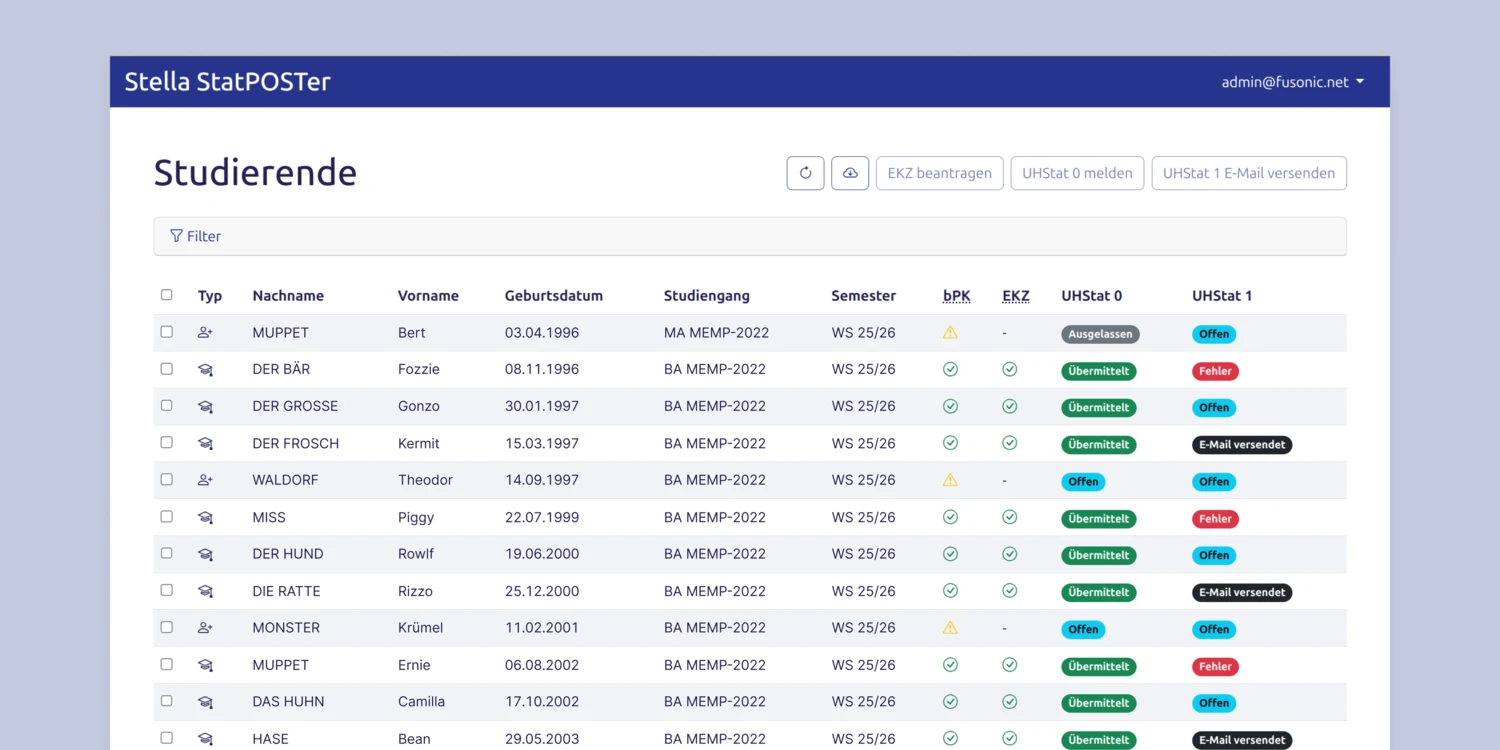Check the MISS Piggy row checkbox

[166, 517]
